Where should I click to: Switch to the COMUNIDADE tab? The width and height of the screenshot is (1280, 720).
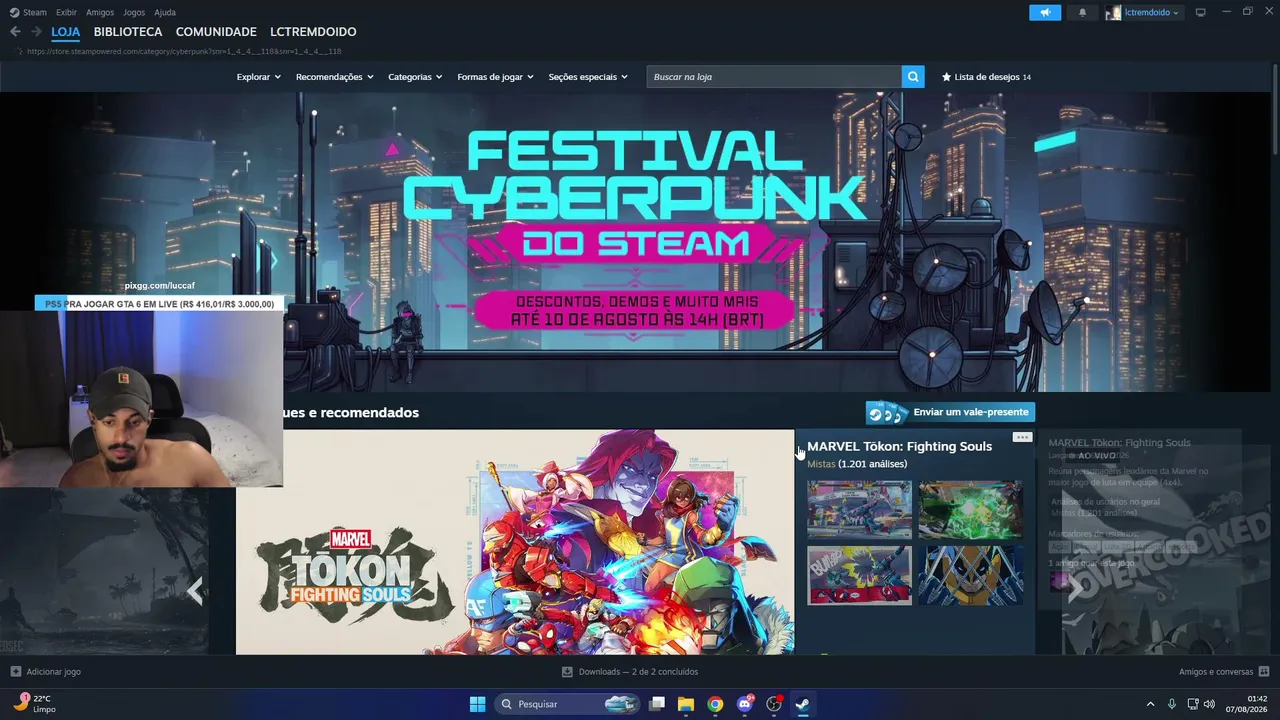(x=216, y=32)
